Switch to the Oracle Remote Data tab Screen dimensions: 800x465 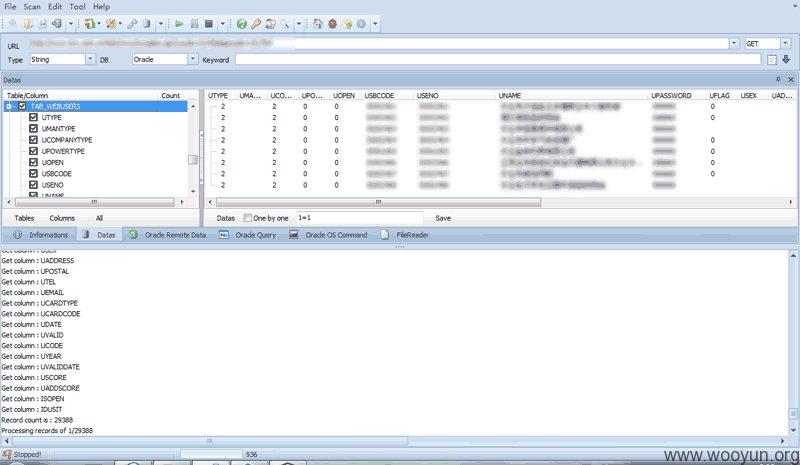click(167, 235)
